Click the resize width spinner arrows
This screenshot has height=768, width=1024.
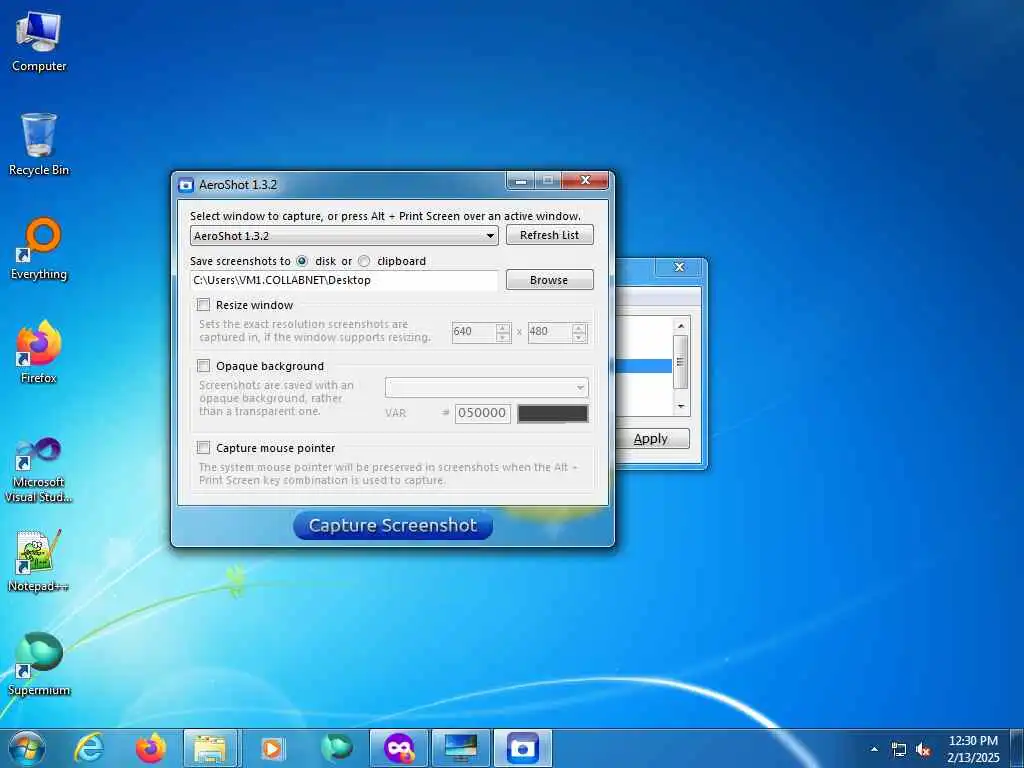click(503, 332)
